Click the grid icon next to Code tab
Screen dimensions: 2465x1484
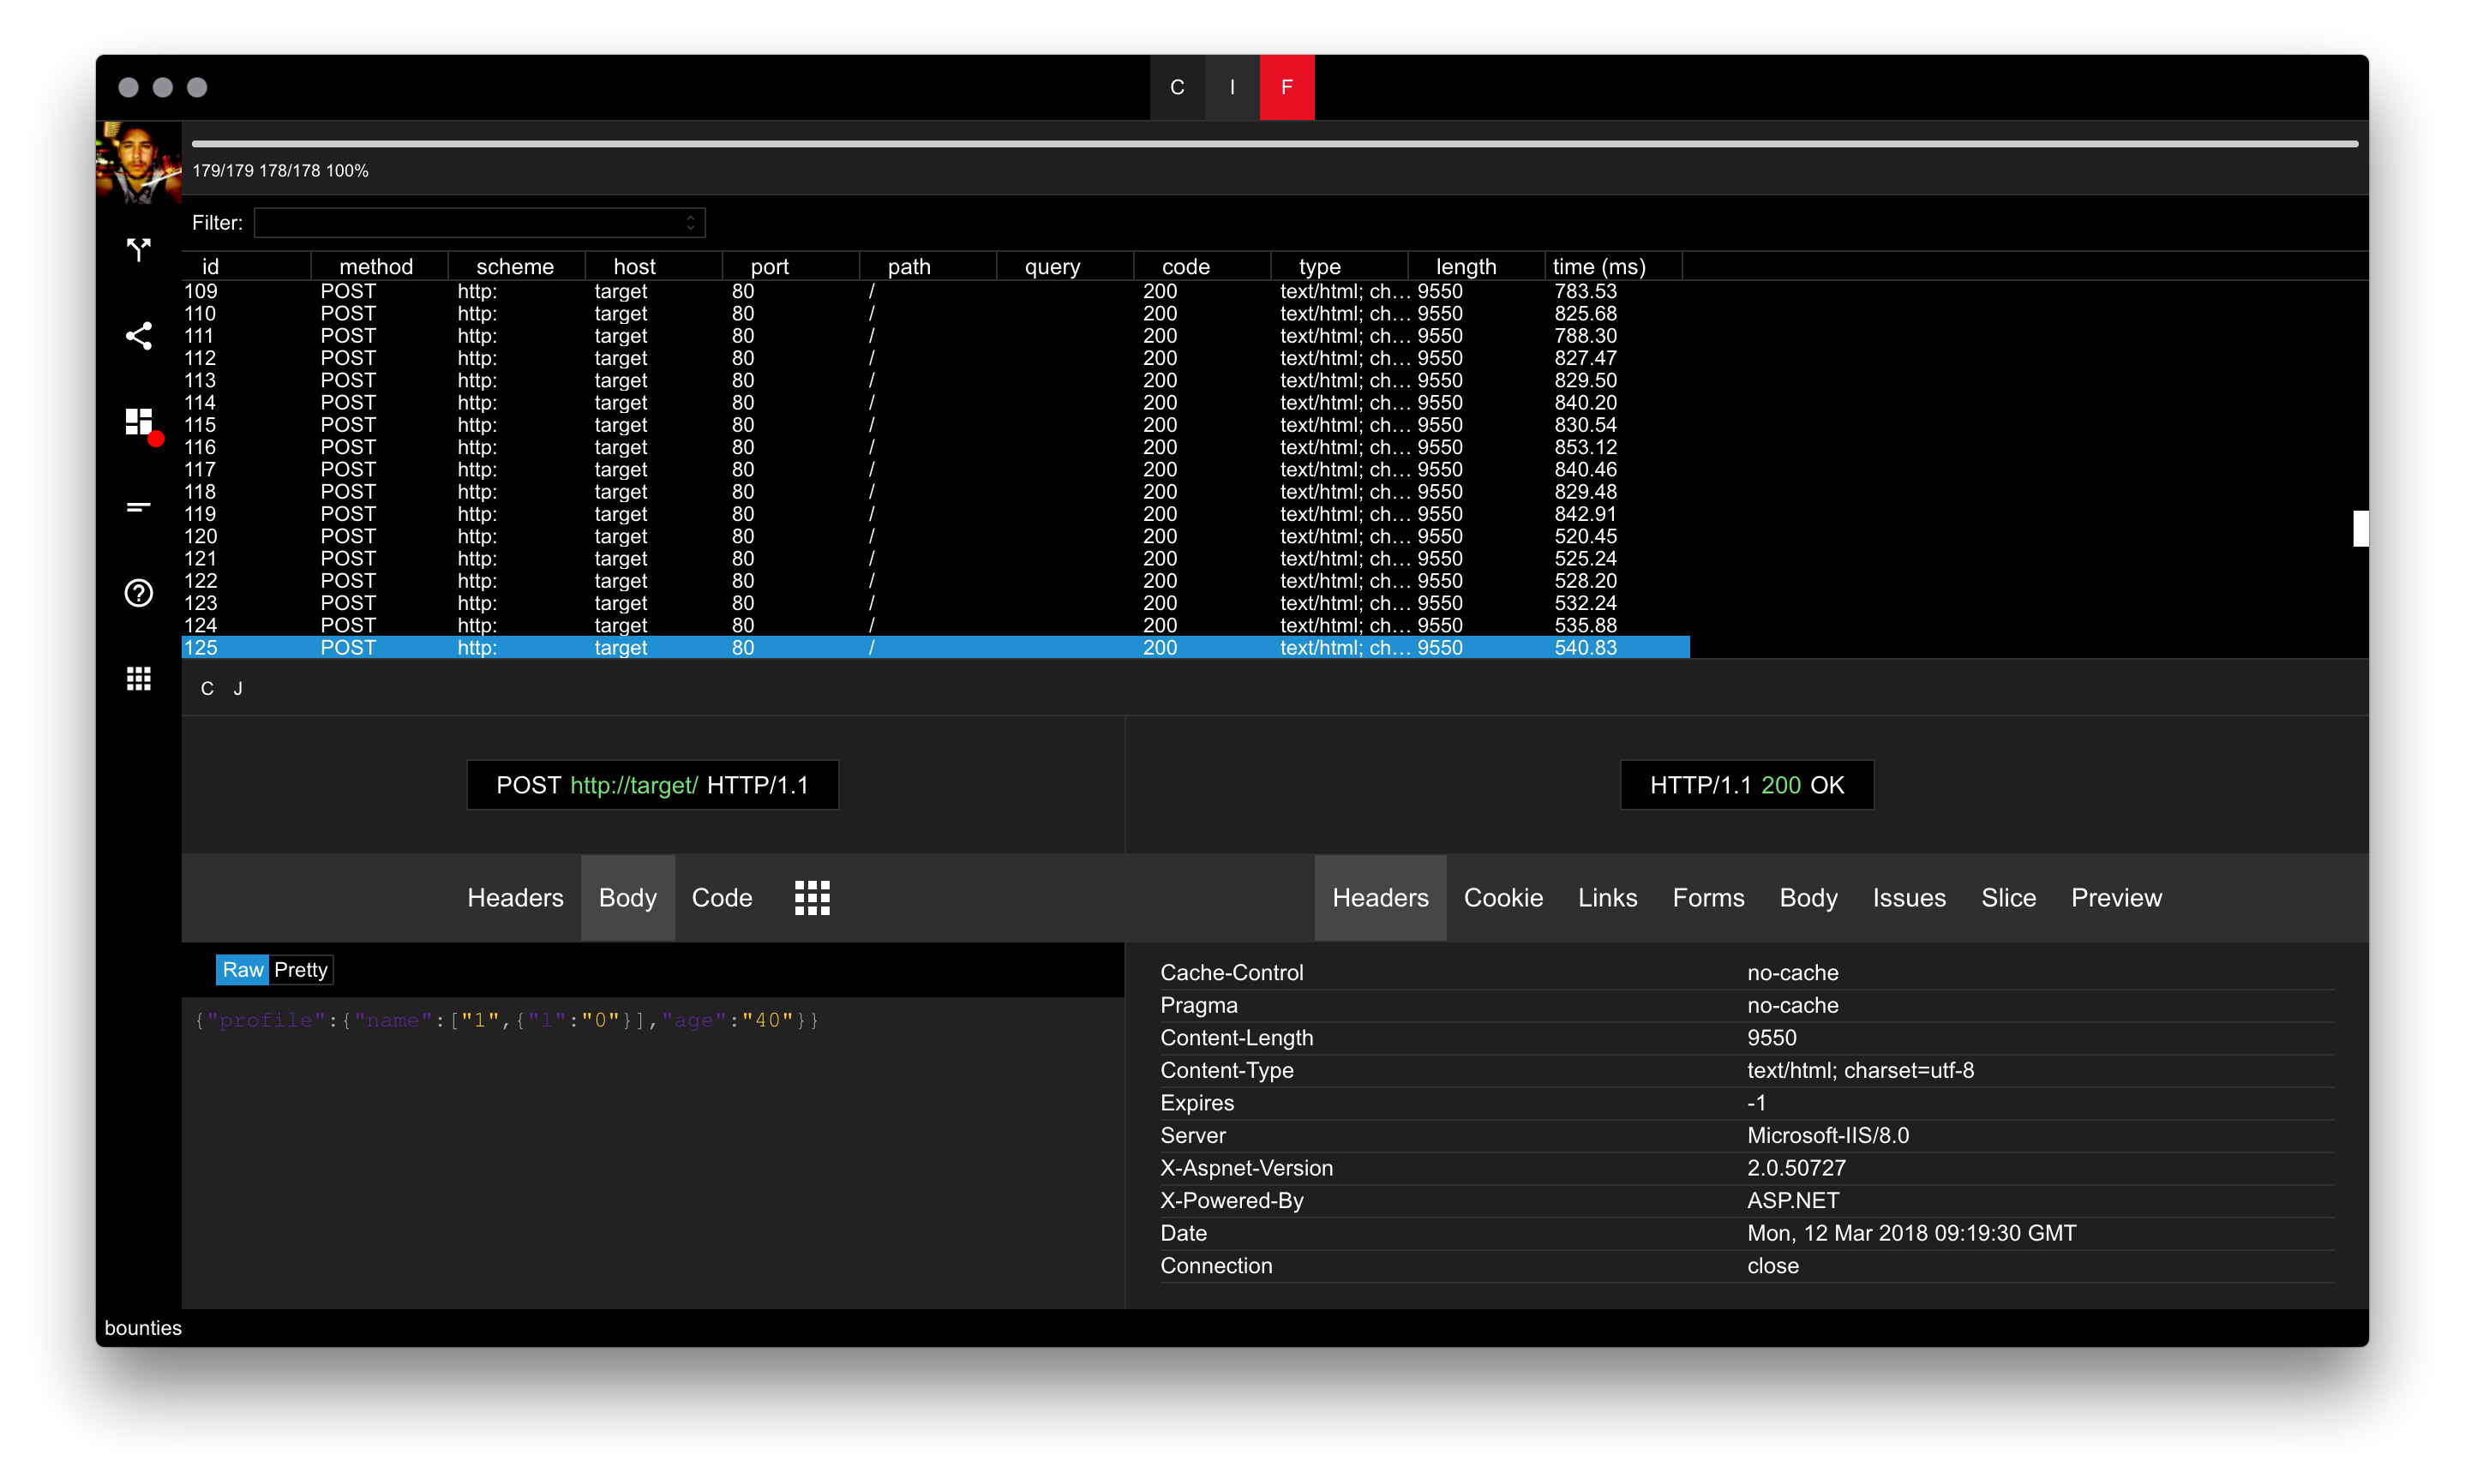pos(812,897)
